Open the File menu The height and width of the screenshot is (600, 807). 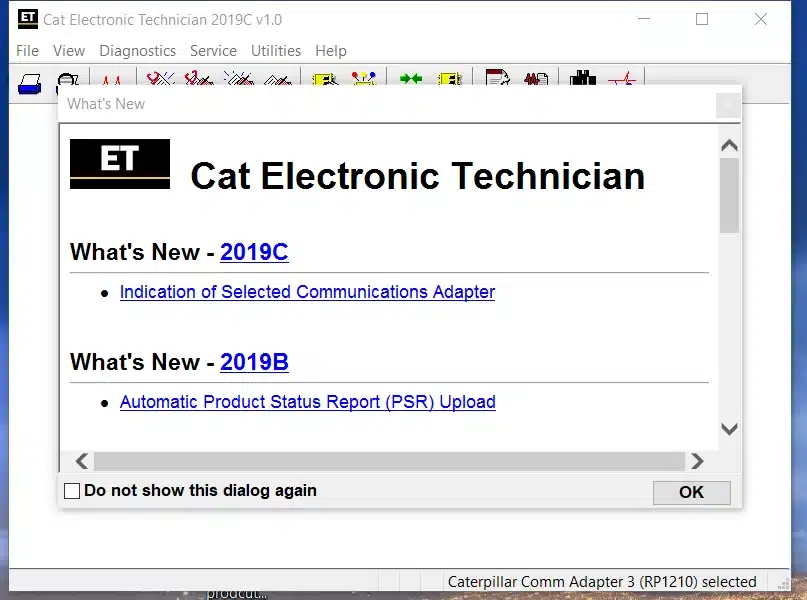pyautogui.click(x=27, y=51)
